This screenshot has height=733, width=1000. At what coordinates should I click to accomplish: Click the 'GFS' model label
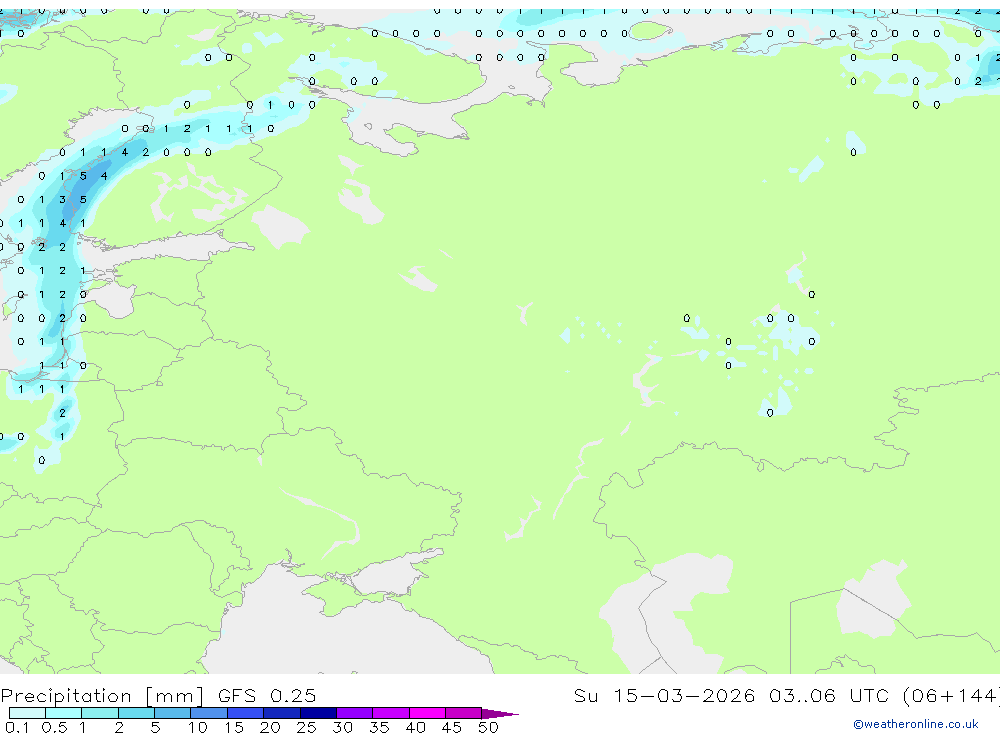(237, 695)
